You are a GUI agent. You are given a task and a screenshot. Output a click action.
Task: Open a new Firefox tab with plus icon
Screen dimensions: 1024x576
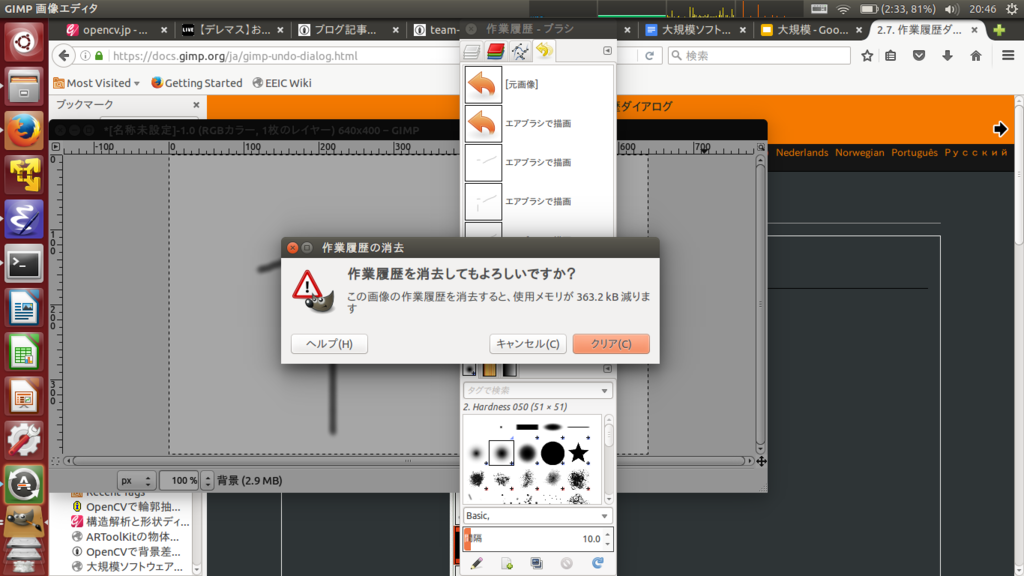[x=999, y=30]
